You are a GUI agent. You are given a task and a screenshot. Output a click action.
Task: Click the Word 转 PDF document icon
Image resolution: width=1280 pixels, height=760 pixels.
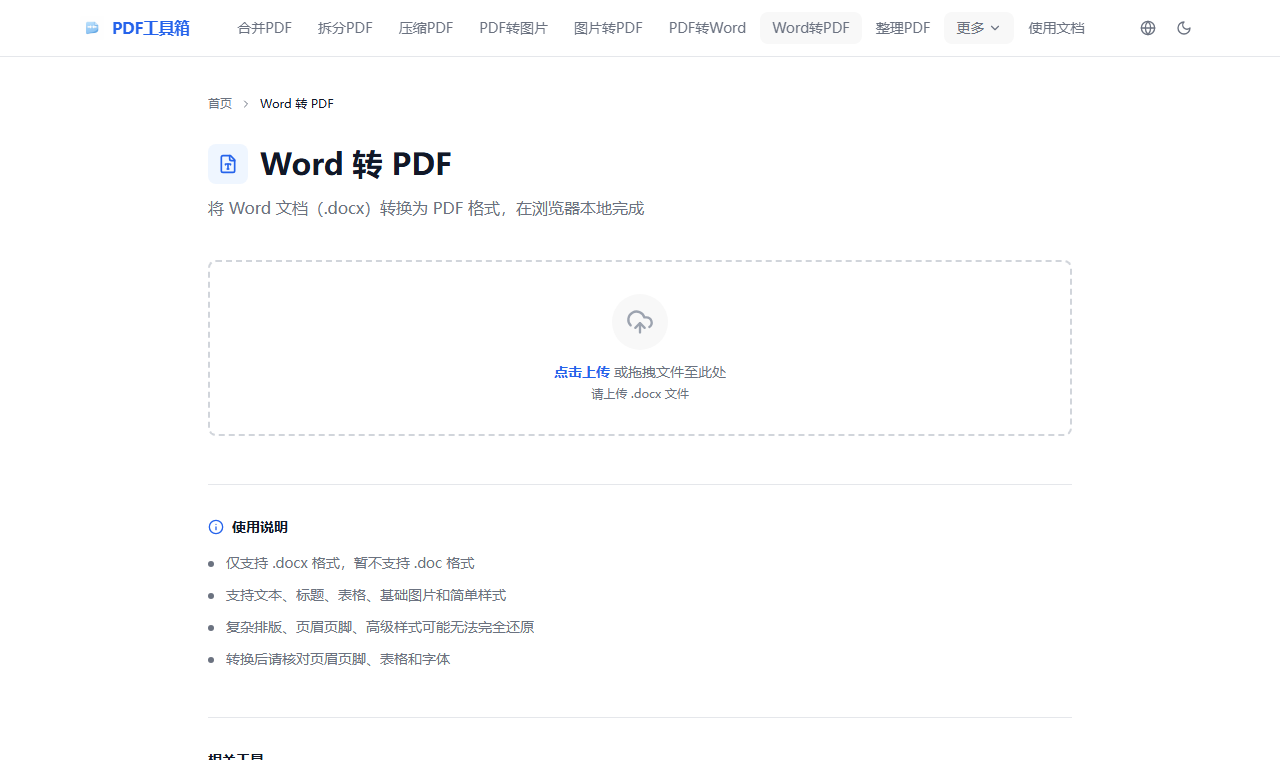tap(228, 164)
